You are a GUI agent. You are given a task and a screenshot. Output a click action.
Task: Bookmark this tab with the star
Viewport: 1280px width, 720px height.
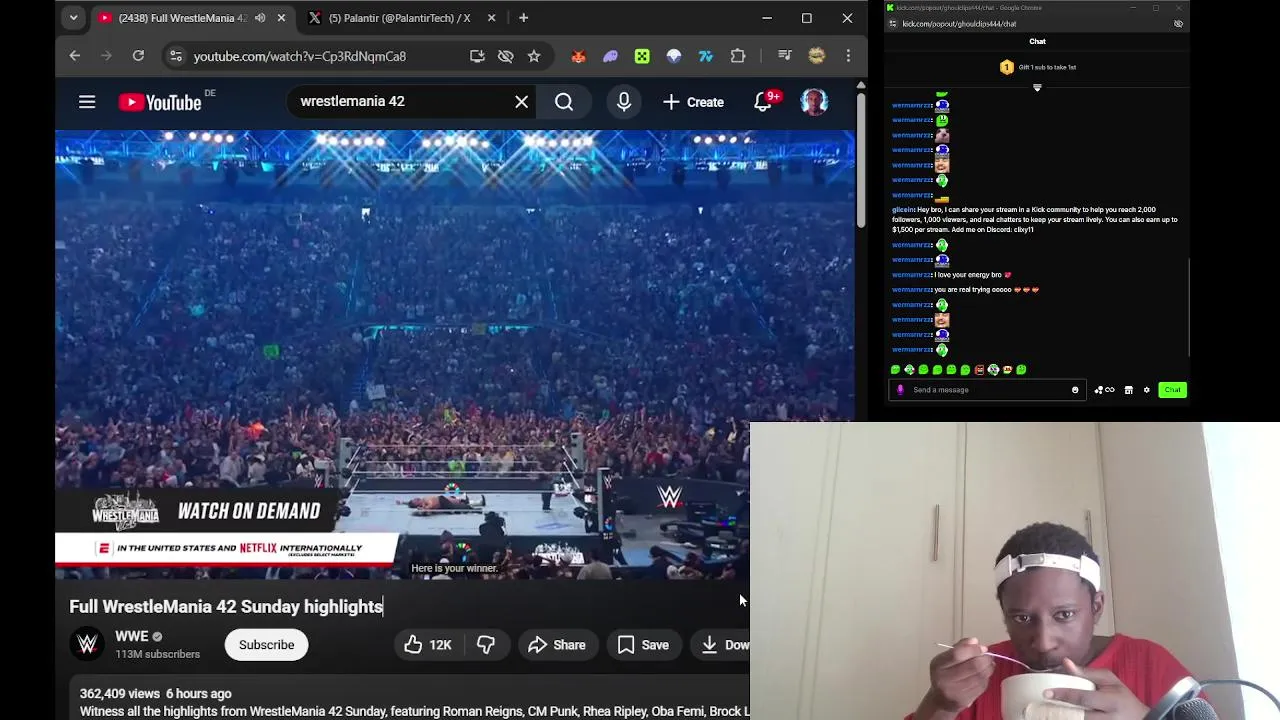534,56
